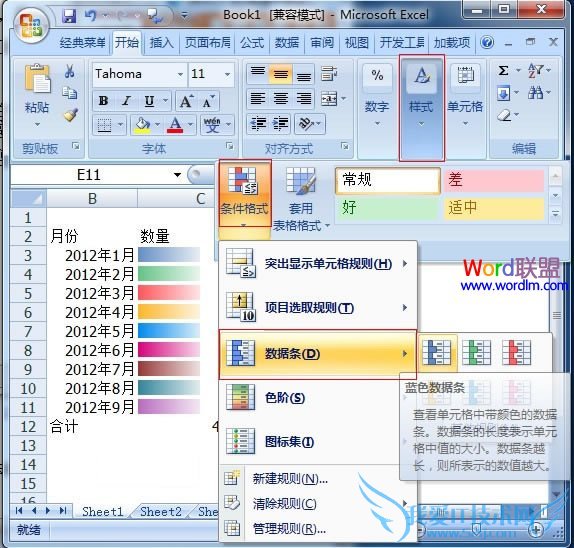Click Merge and Center icon
This screenshot has width=574, height=548.
tap(329, 98)
